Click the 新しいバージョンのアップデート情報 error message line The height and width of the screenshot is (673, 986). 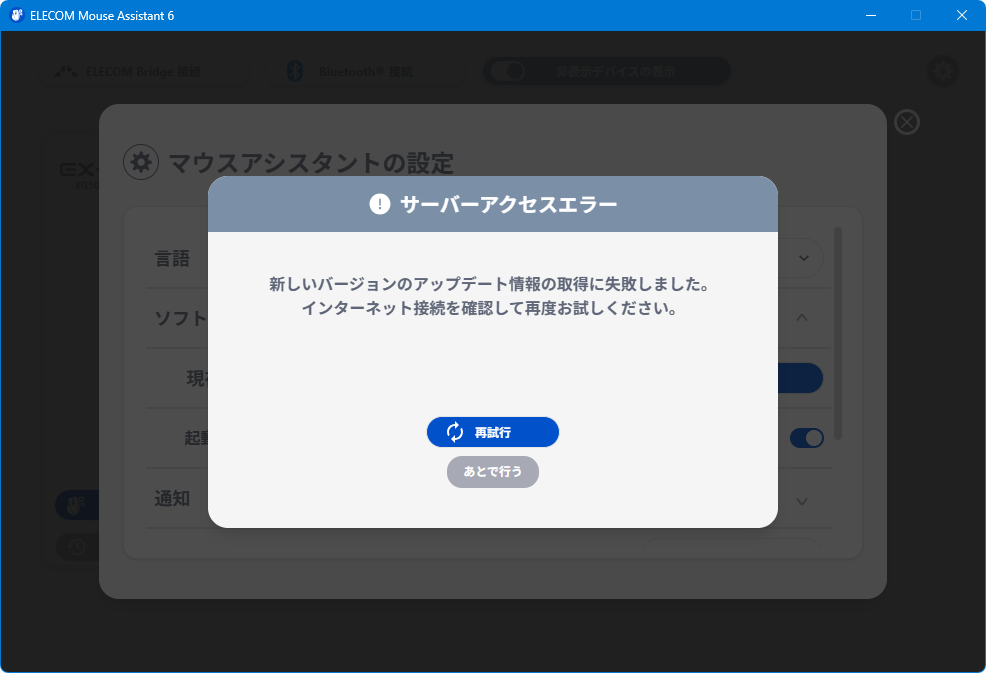pyautogui.click(x=489, y=284)
